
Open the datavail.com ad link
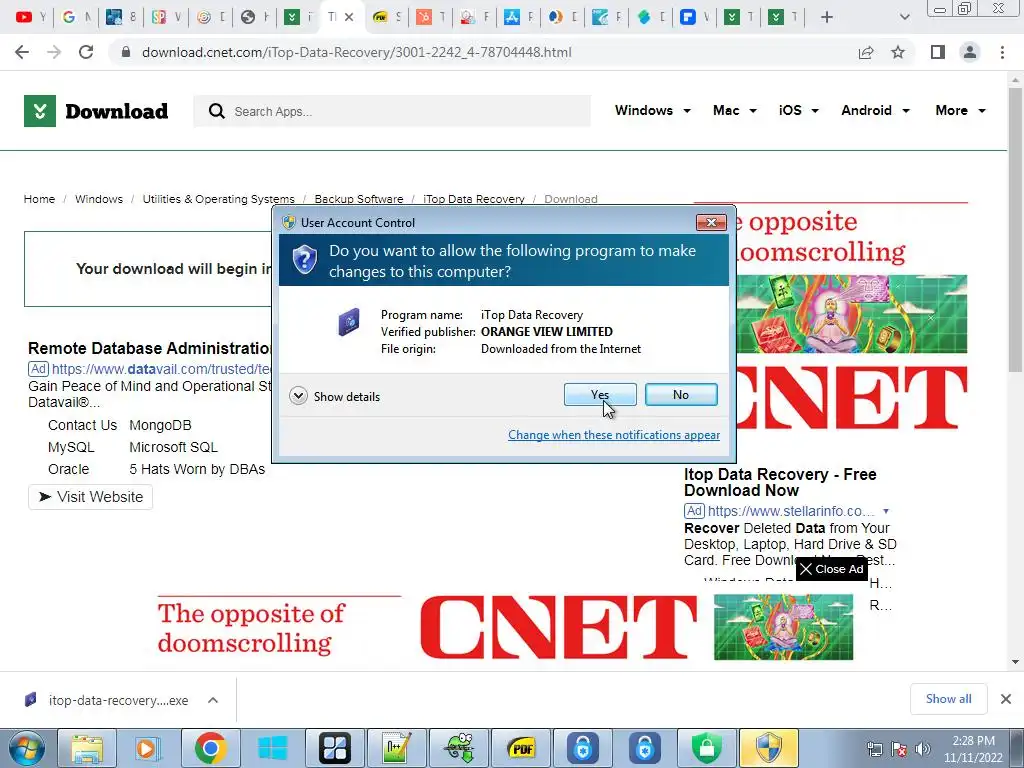161,369
